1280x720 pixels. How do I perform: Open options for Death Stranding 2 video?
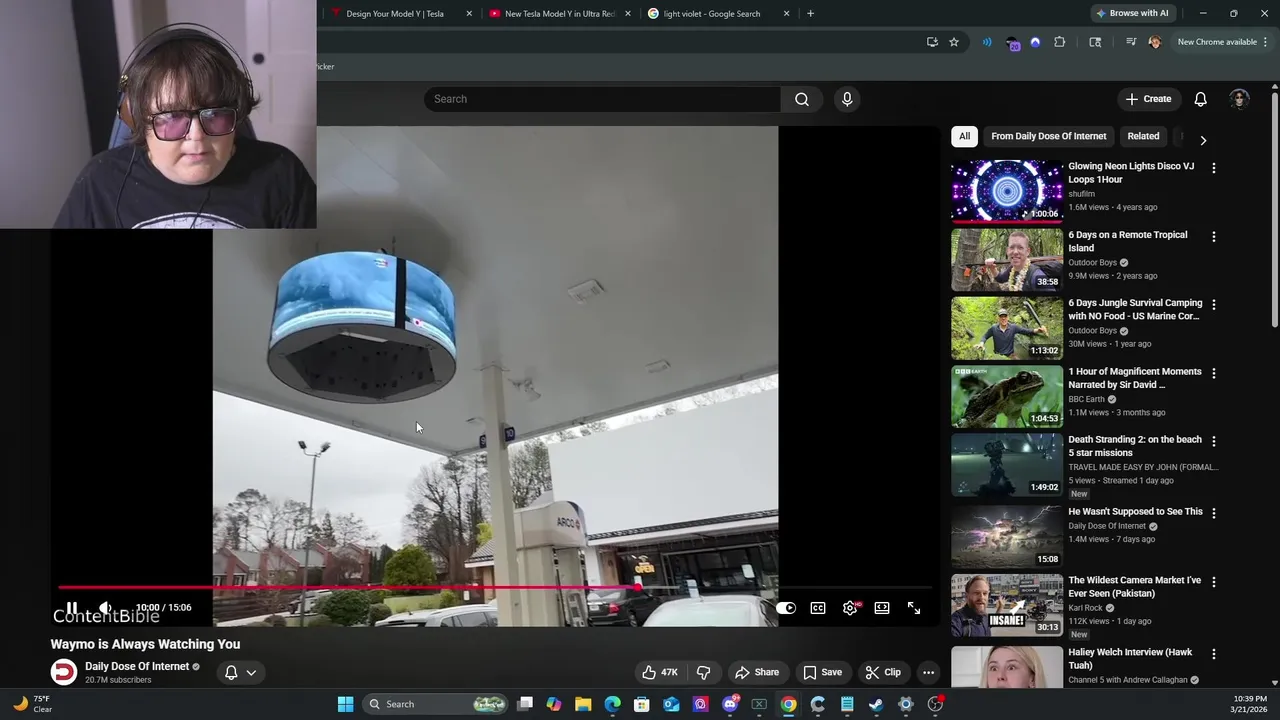(1214, 441)
